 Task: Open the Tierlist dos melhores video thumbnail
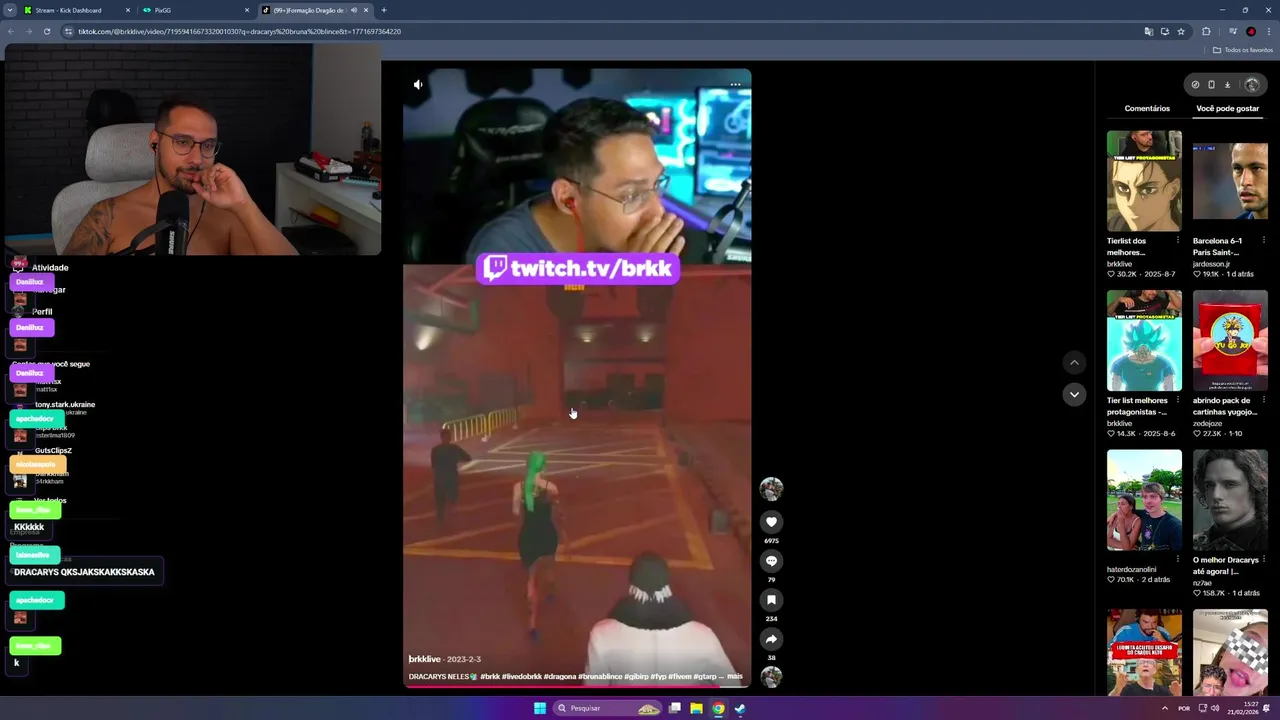[x=1144, y=181]
